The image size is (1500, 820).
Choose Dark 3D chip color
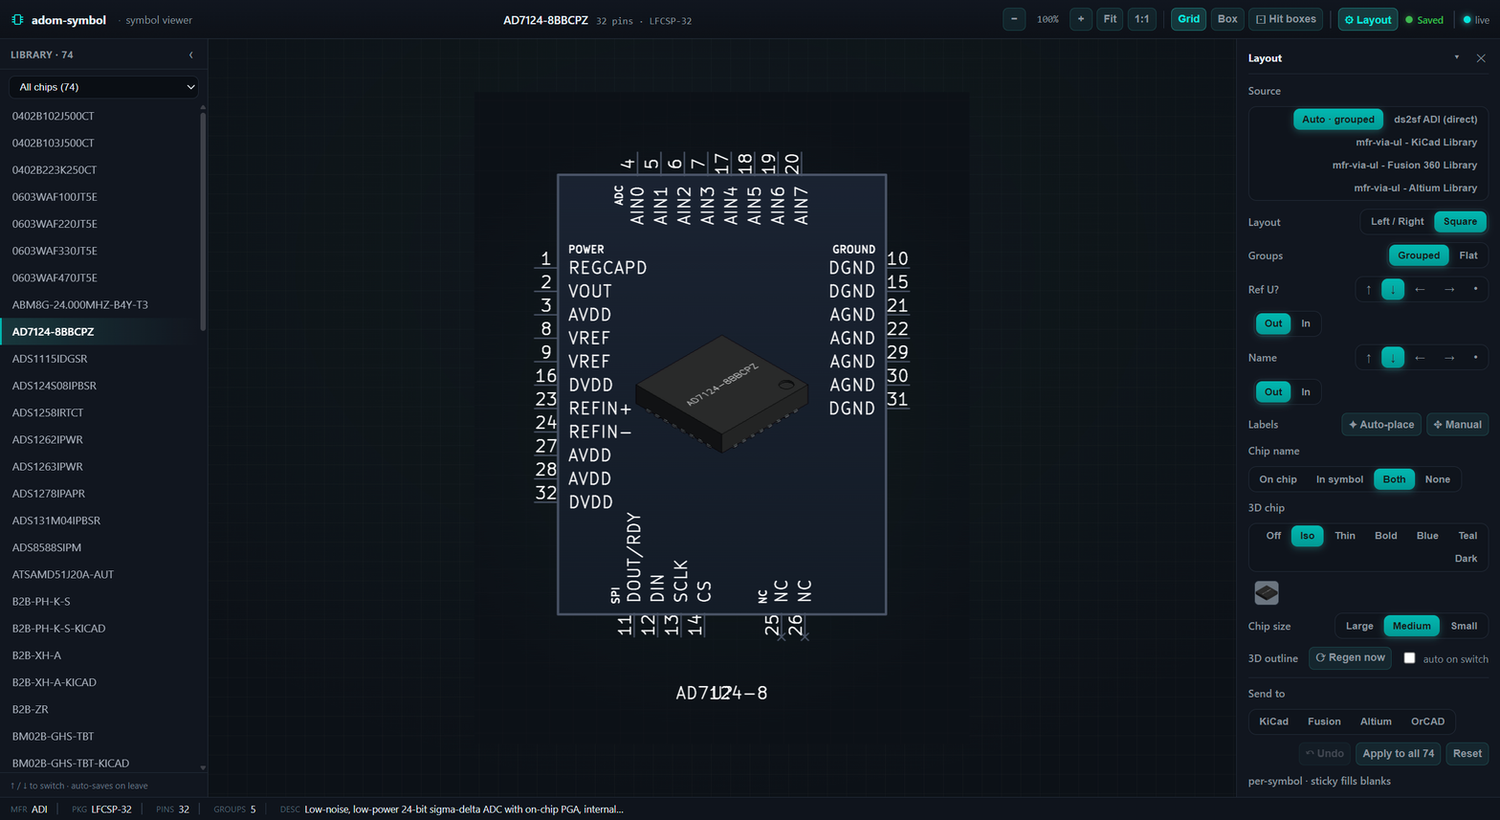coord(1465,559)
